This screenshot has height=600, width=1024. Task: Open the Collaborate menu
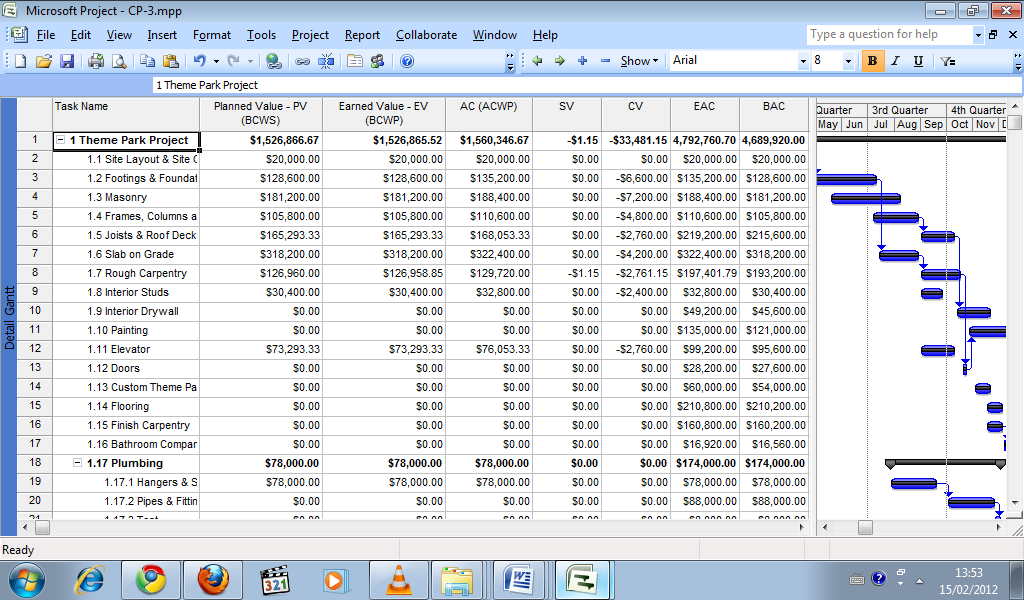426,35
